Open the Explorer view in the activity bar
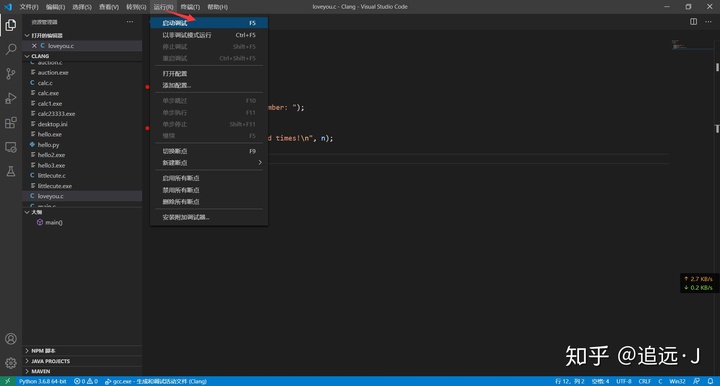 tap(11, 25)
